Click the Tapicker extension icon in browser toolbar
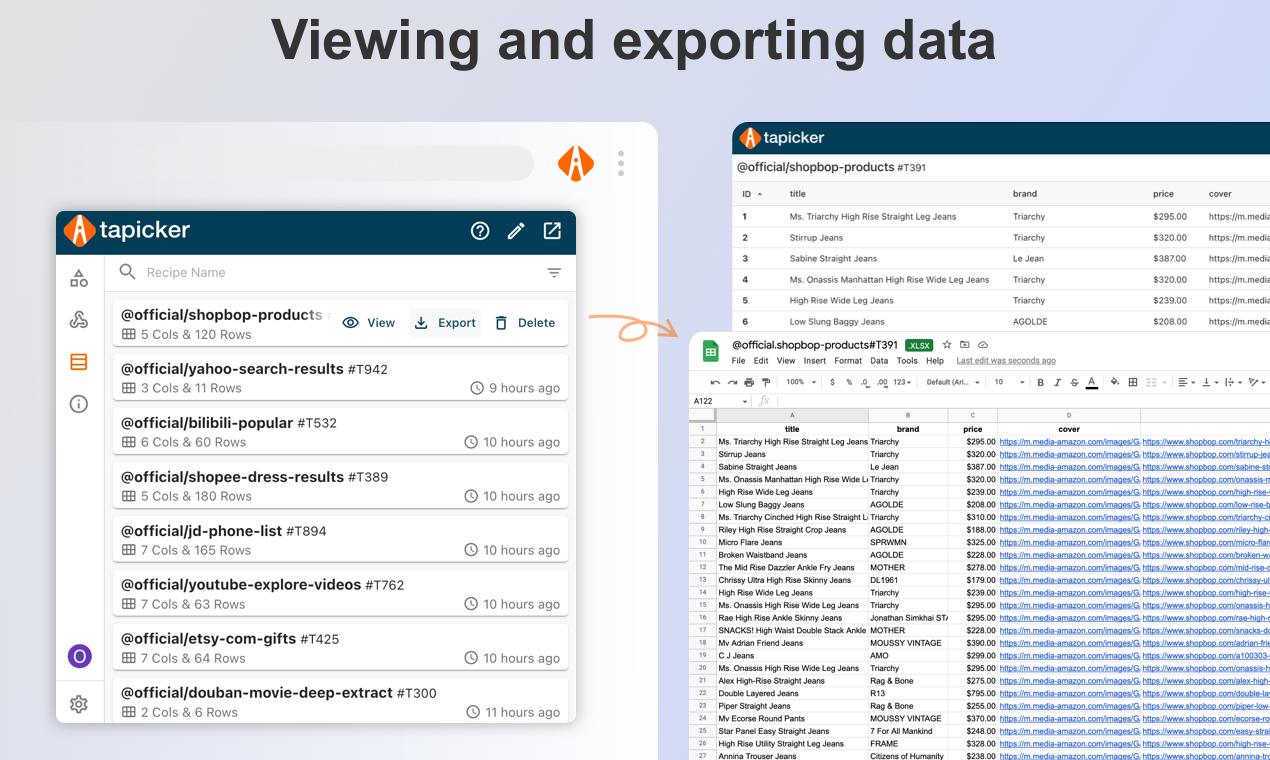The image size is (1270, 760). [576, 163]
